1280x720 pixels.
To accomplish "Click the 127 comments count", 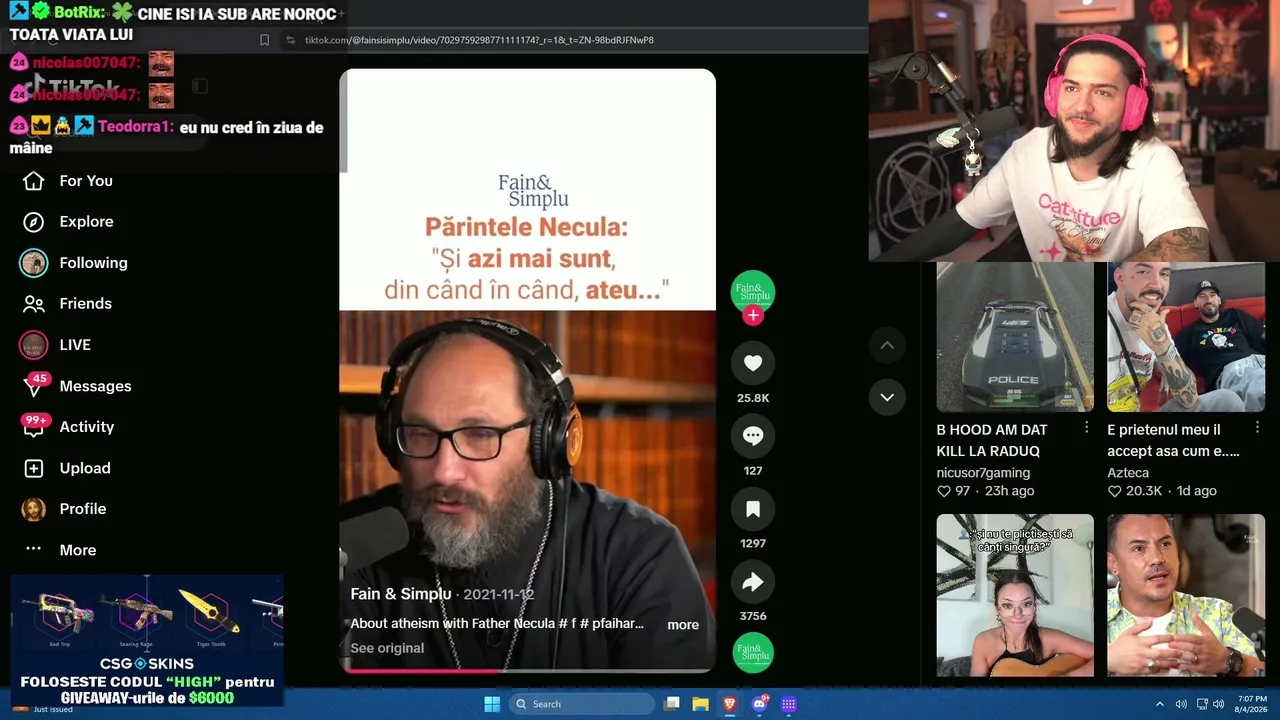I will 753,471.
